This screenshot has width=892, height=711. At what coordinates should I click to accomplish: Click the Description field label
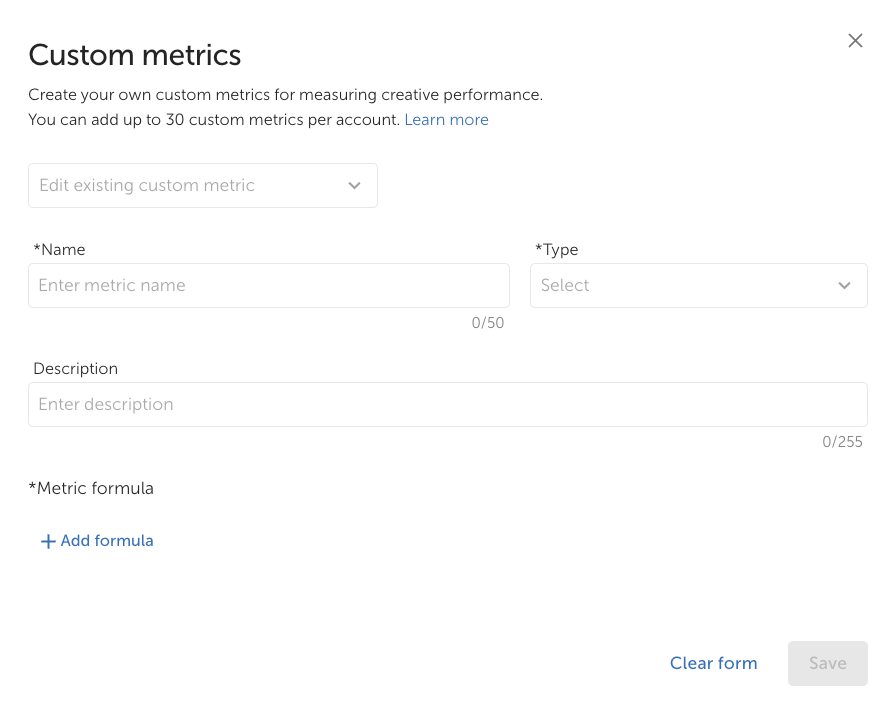pos(76,369)
